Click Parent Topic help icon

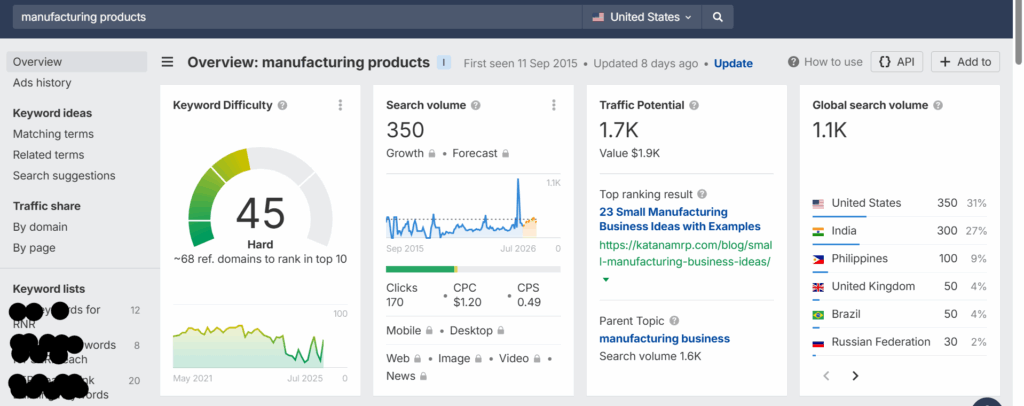(675, 321)
